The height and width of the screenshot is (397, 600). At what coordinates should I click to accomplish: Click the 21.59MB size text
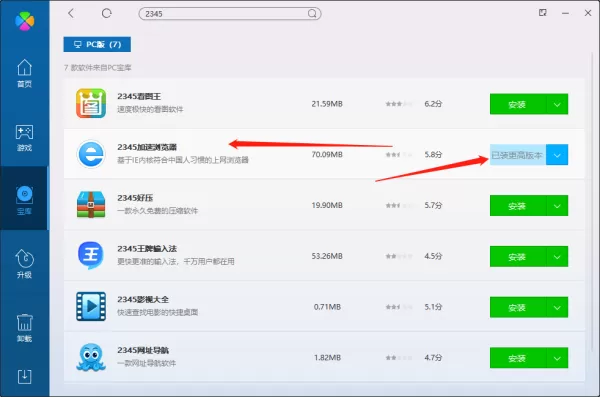click(327, 104)
